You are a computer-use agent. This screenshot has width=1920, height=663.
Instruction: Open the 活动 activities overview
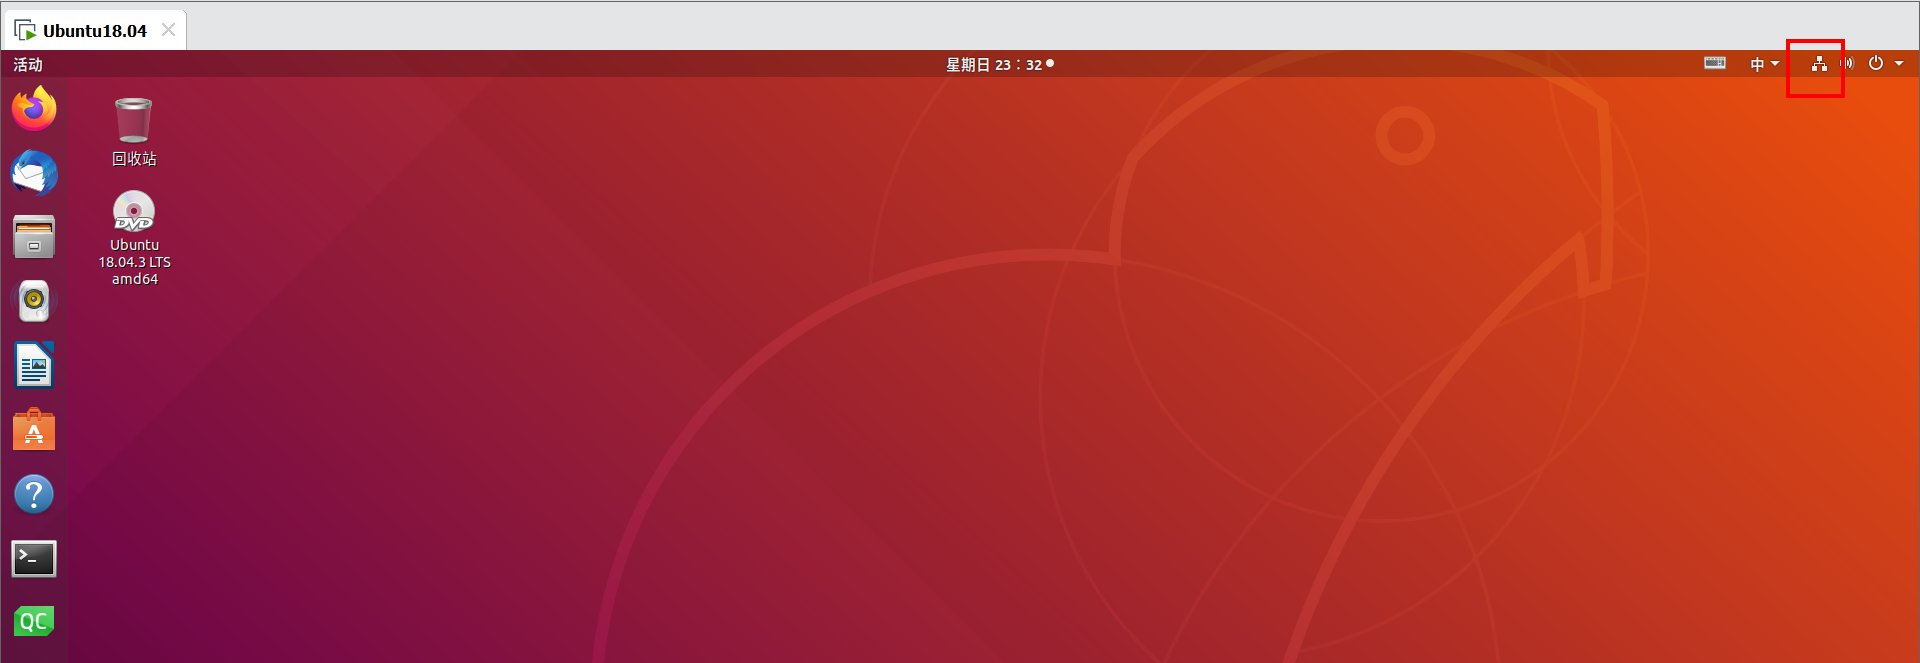tap(28, 64)
